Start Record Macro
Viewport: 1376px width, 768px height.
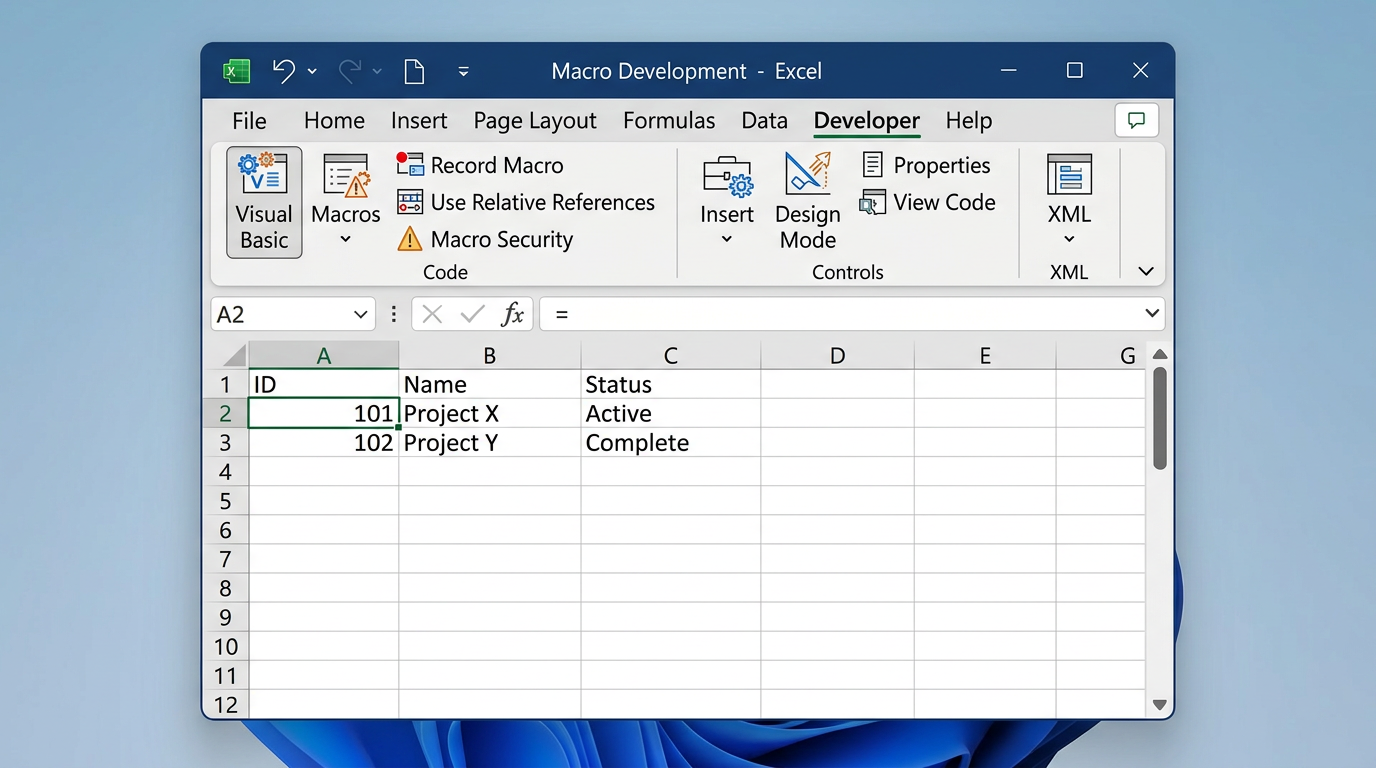(x=480, y=165)
